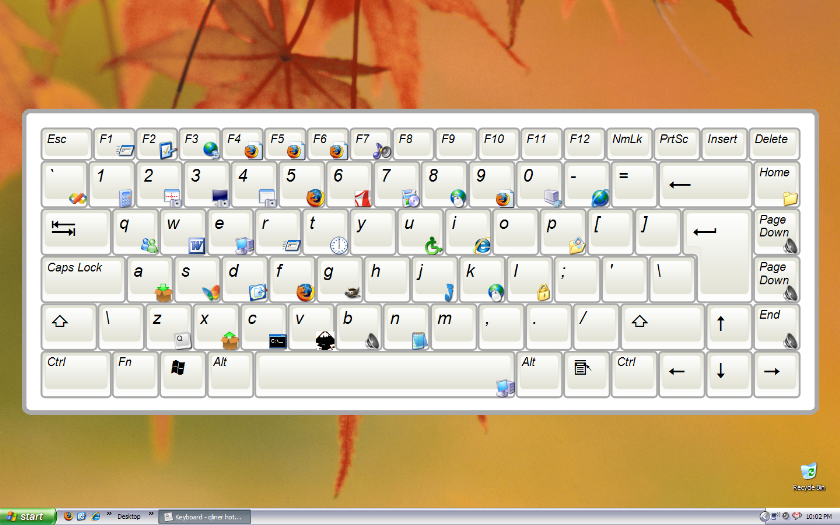Expand the Desktop toolbar chevron
This screenshot has height=525, width=840.
[x=151, y=514]
